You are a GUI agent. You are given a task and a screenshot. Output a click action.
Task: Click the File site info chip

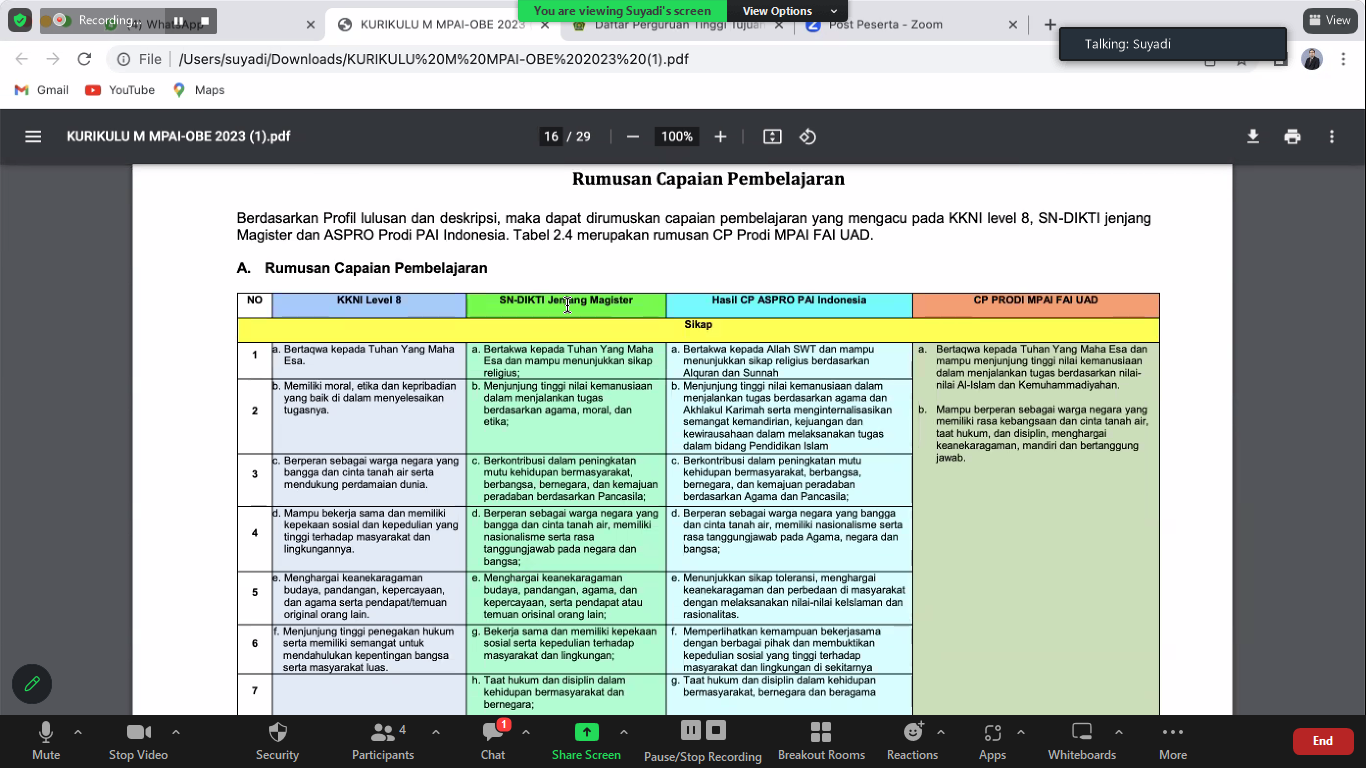click(x=139, y=59)
